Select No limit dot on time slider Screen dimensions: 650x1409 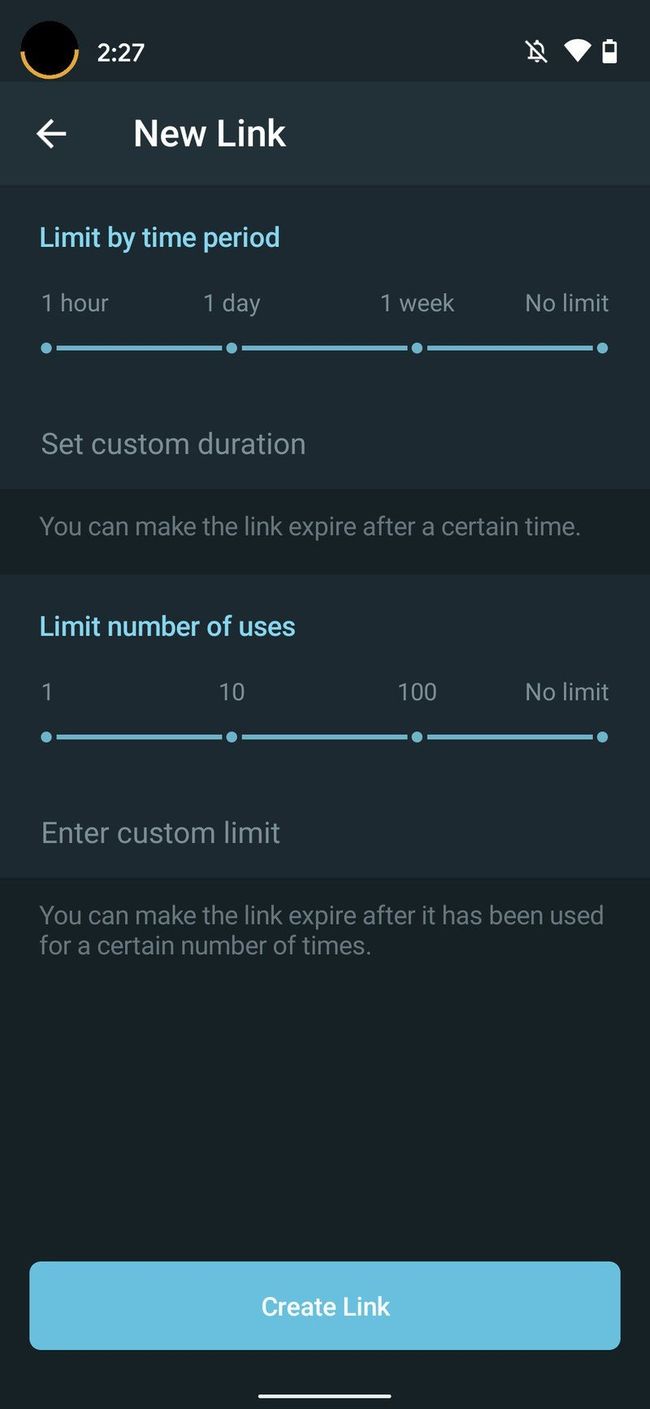pos(602,348)
